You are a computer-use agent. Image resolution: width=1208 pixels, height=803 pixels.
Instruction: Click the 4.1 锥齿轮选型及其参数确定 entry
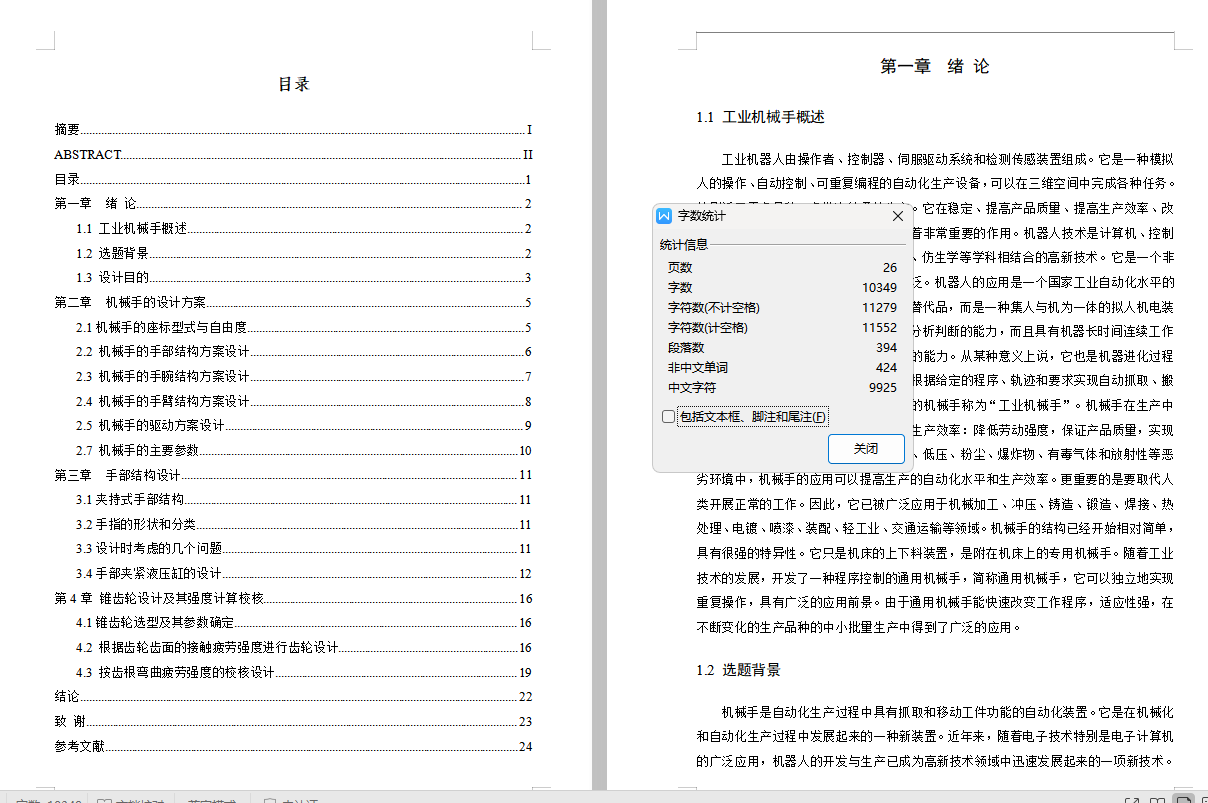[304, 623]
